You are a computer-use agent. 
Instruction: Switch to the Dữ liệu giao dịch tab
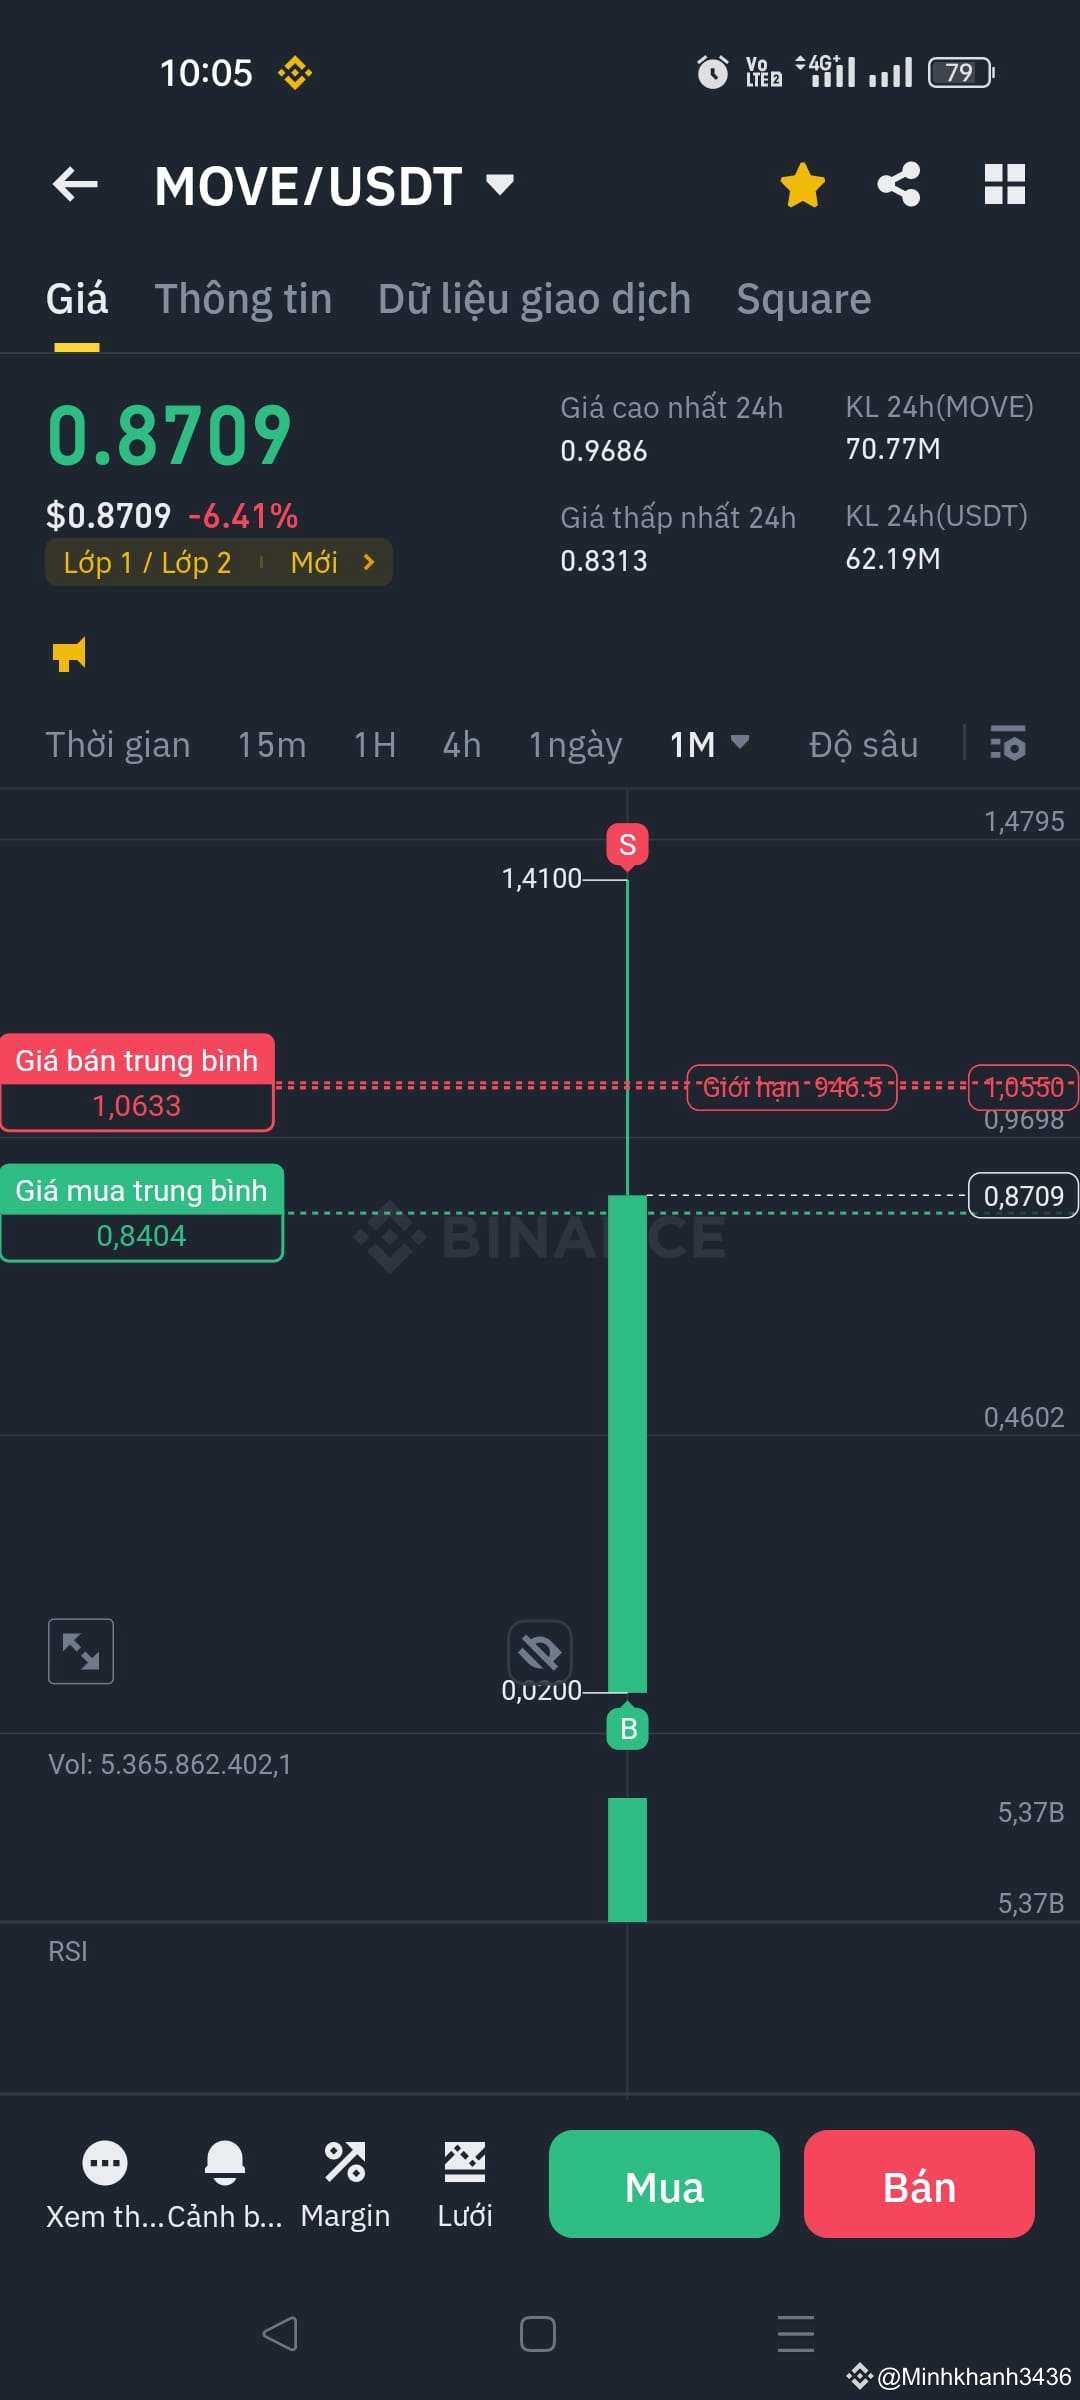click(x=534, y=299)
